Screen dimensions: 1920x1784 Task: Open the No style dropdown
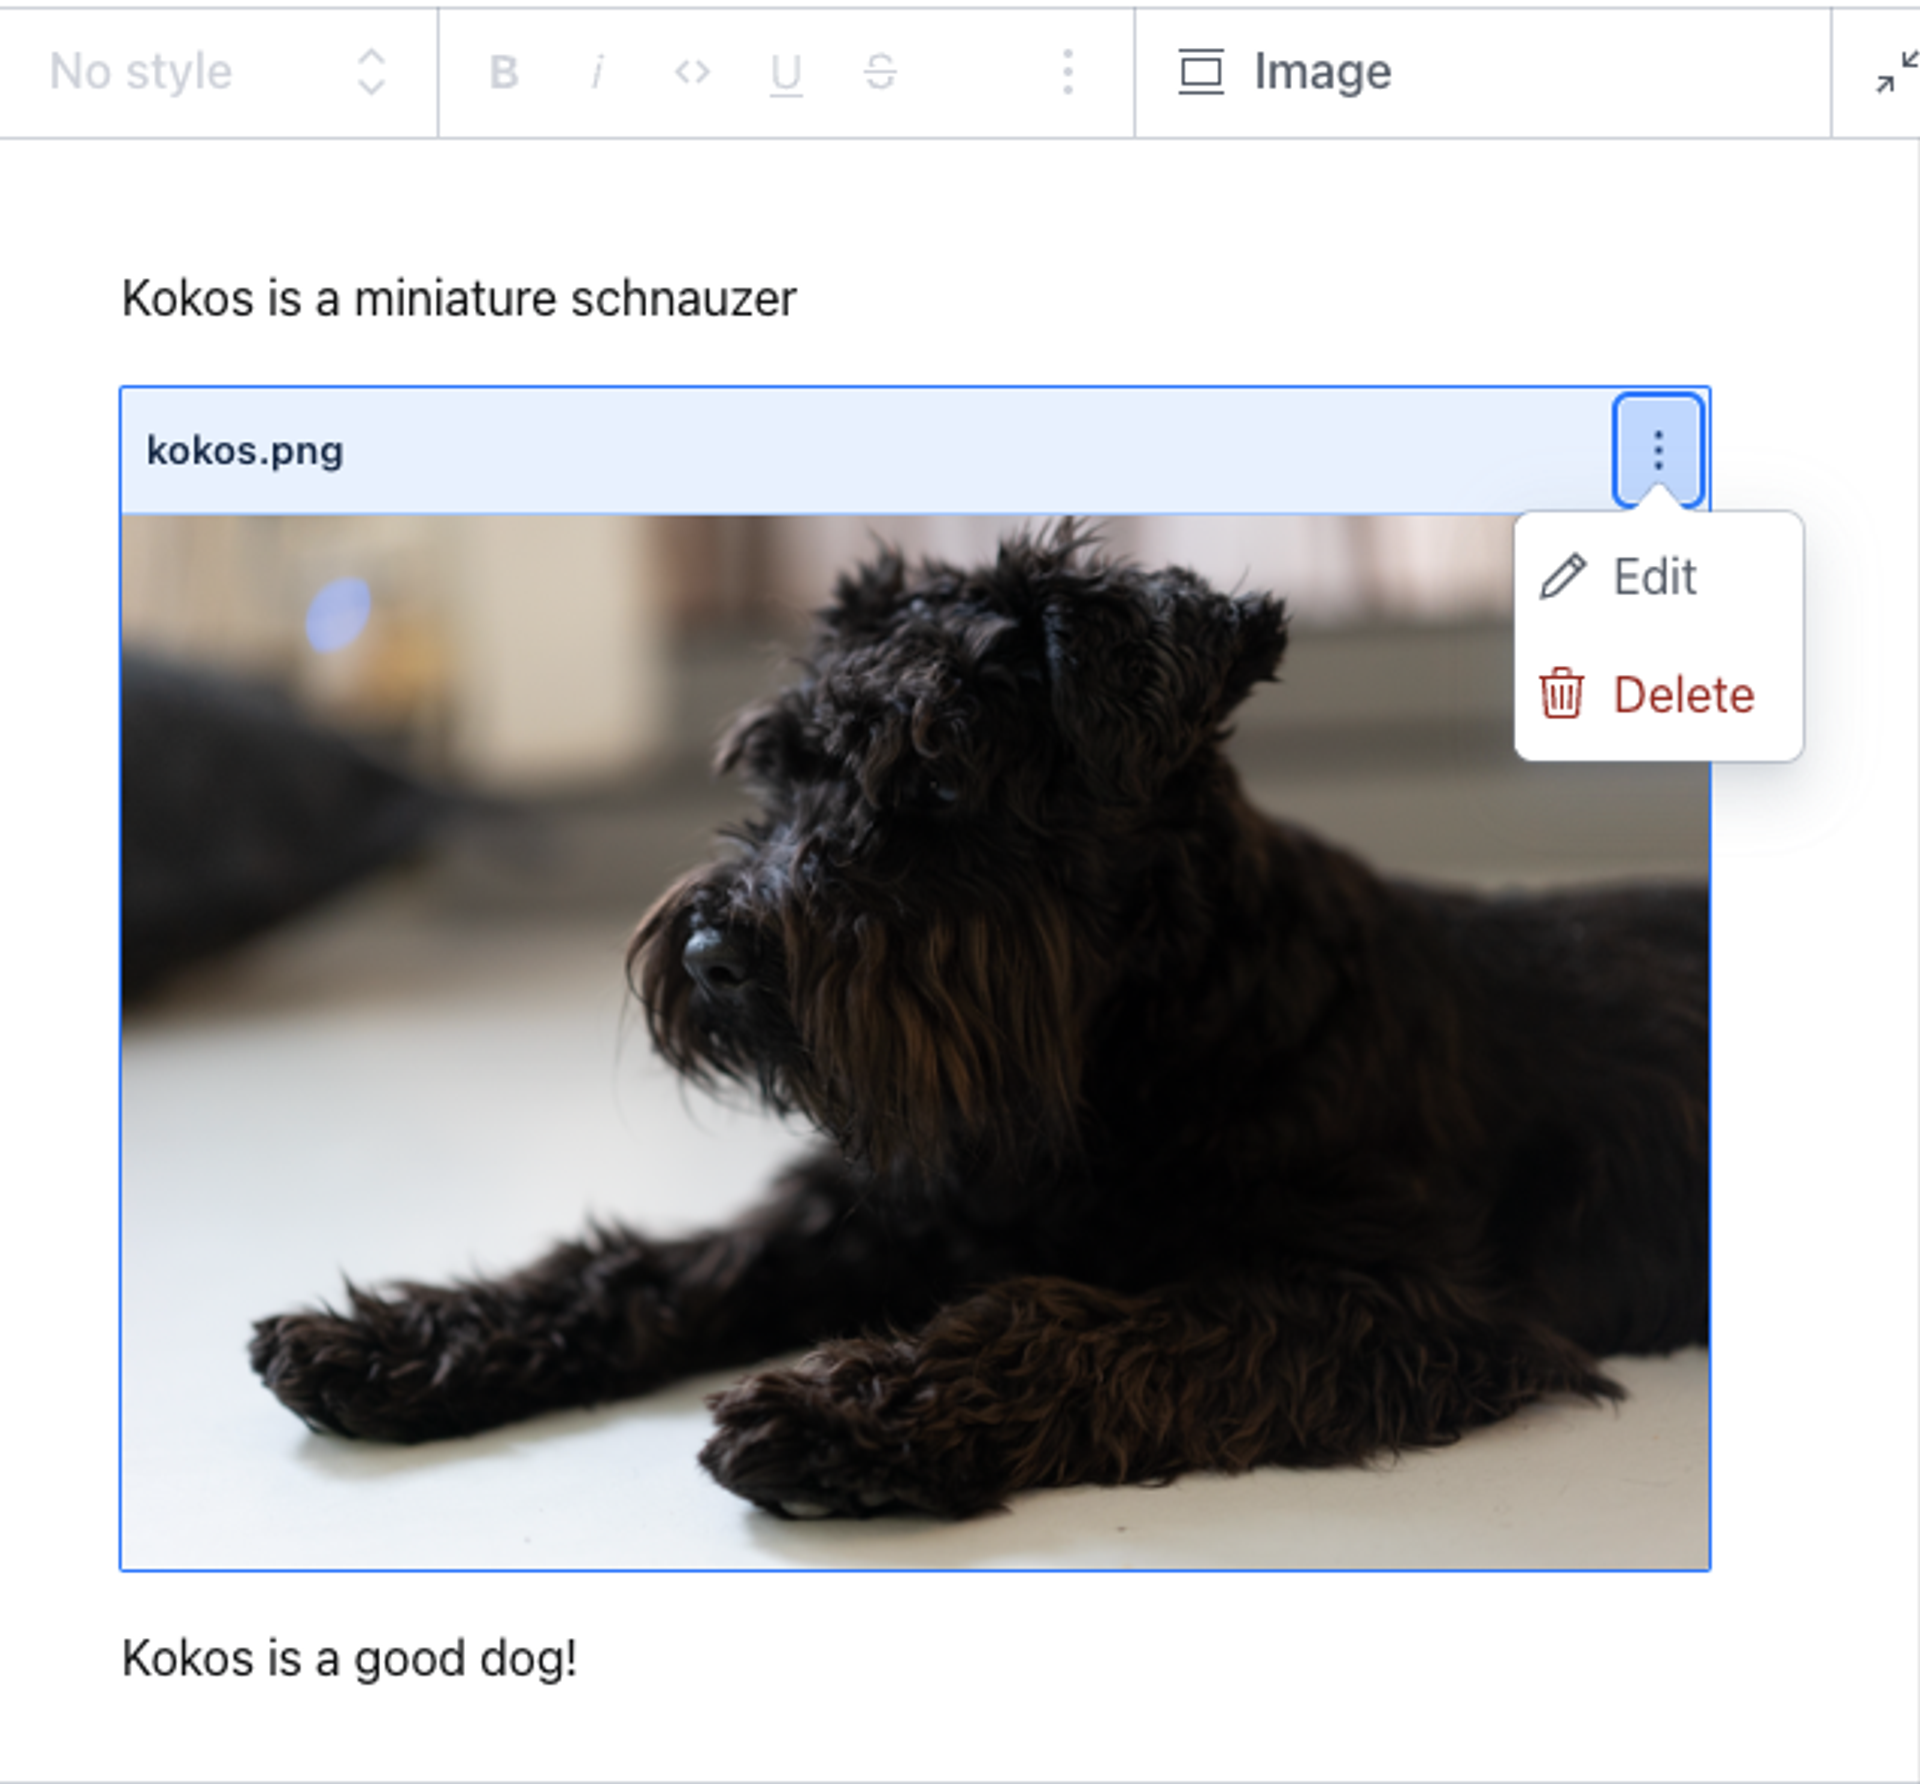[142, 72]
